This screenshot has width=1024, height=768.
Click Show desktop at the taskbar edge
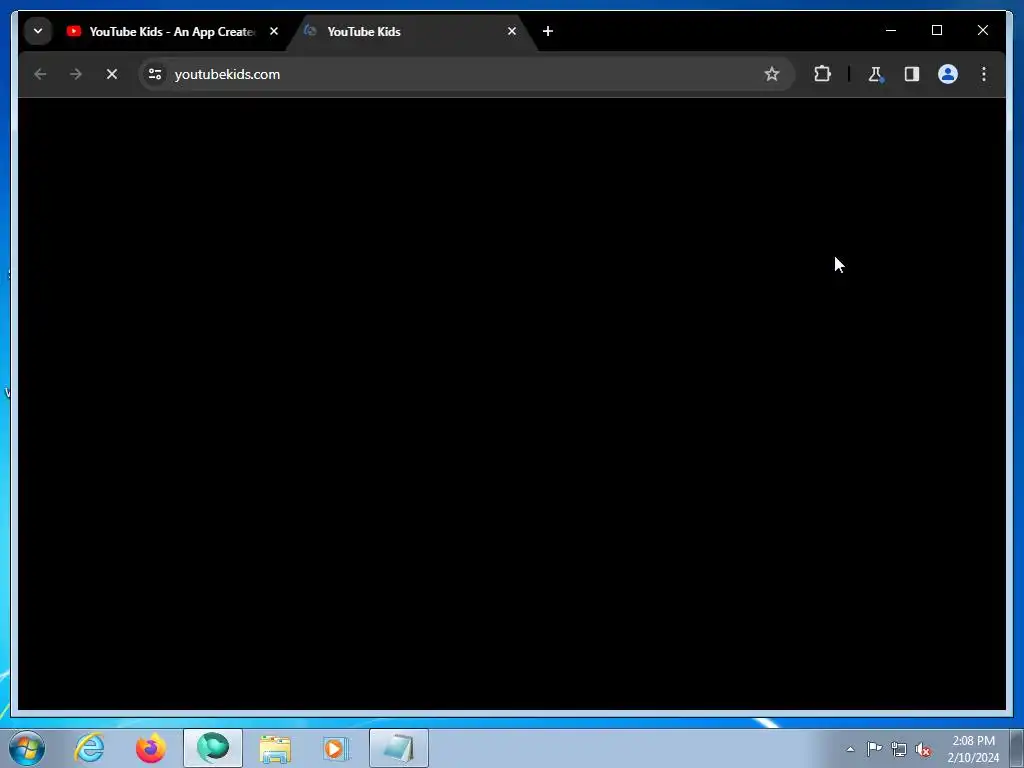[1017, 748]
